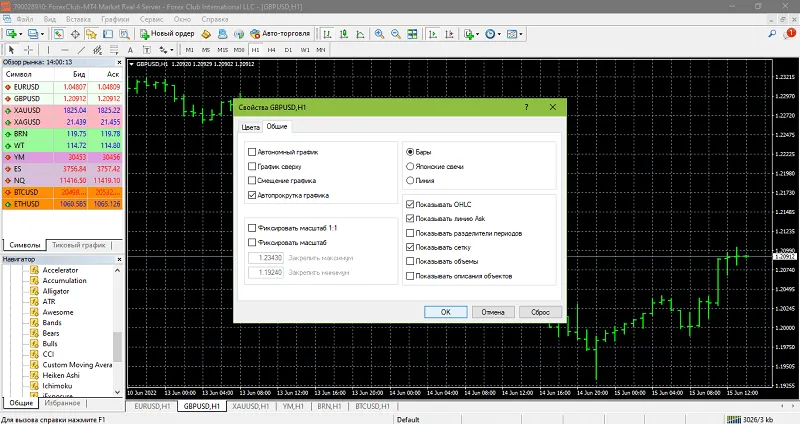
Task: Click the Отмена button
Action: (493, 312)
